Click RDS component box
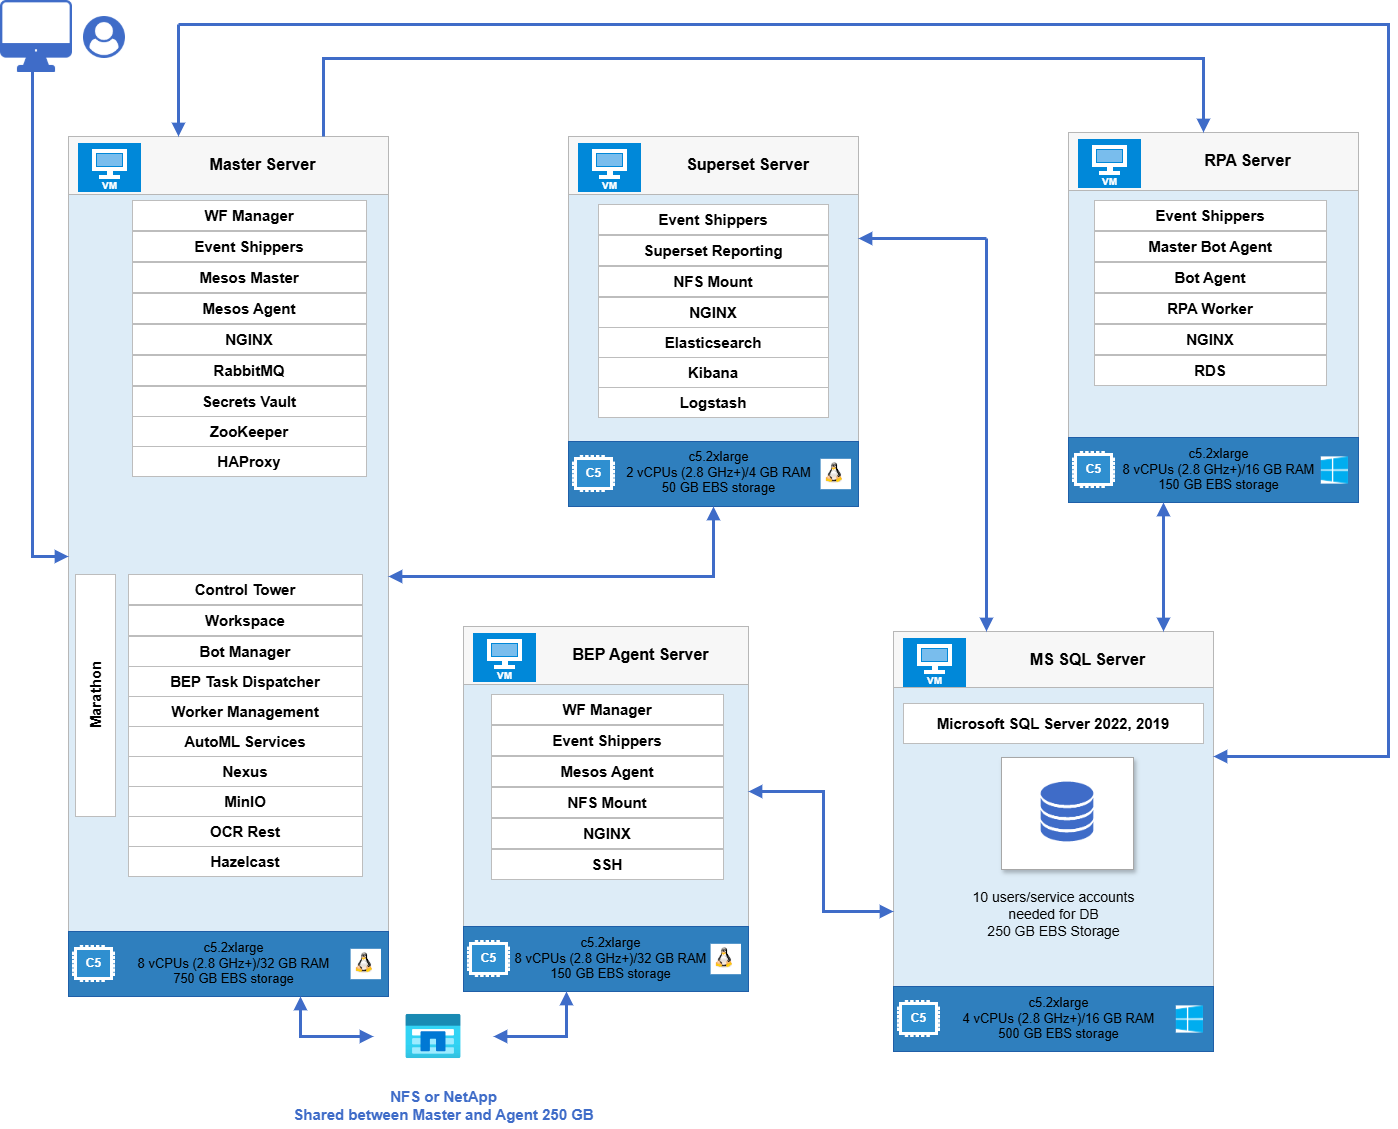This screenshot has height=1129, width=1398. coord(1210,371)
